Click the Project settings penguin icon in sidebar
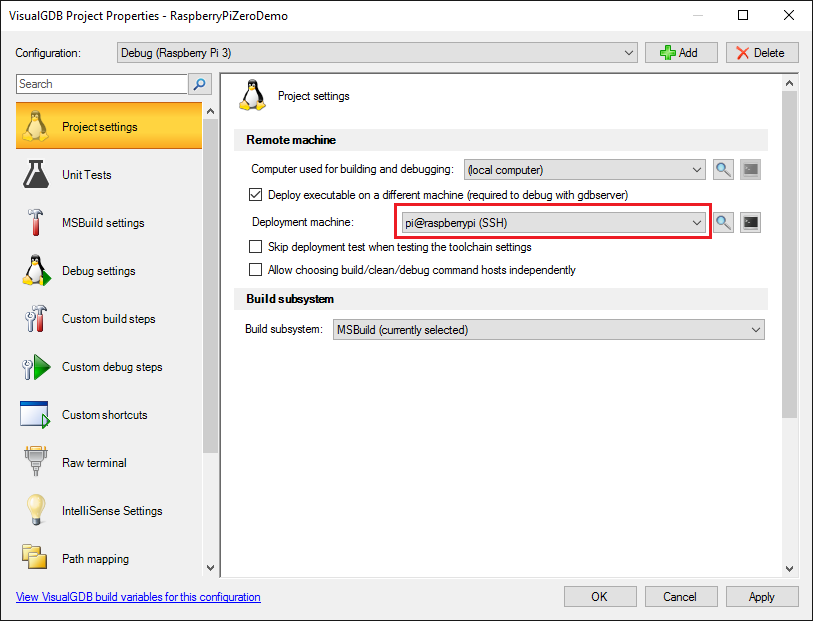The image size is (813, 621). click(35, 126)
